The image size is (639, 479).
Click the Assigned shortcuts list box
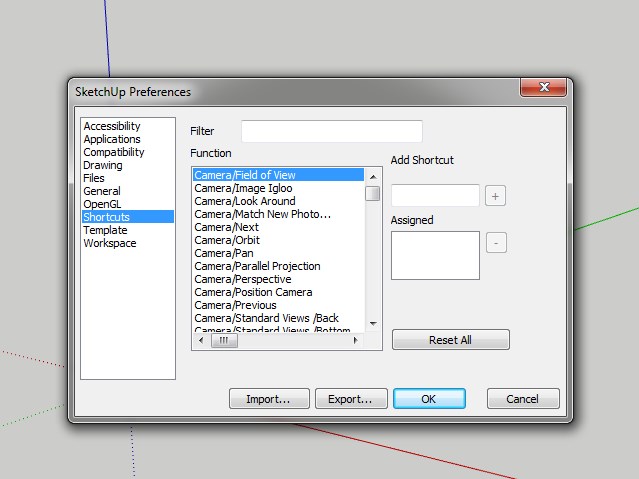435,256
